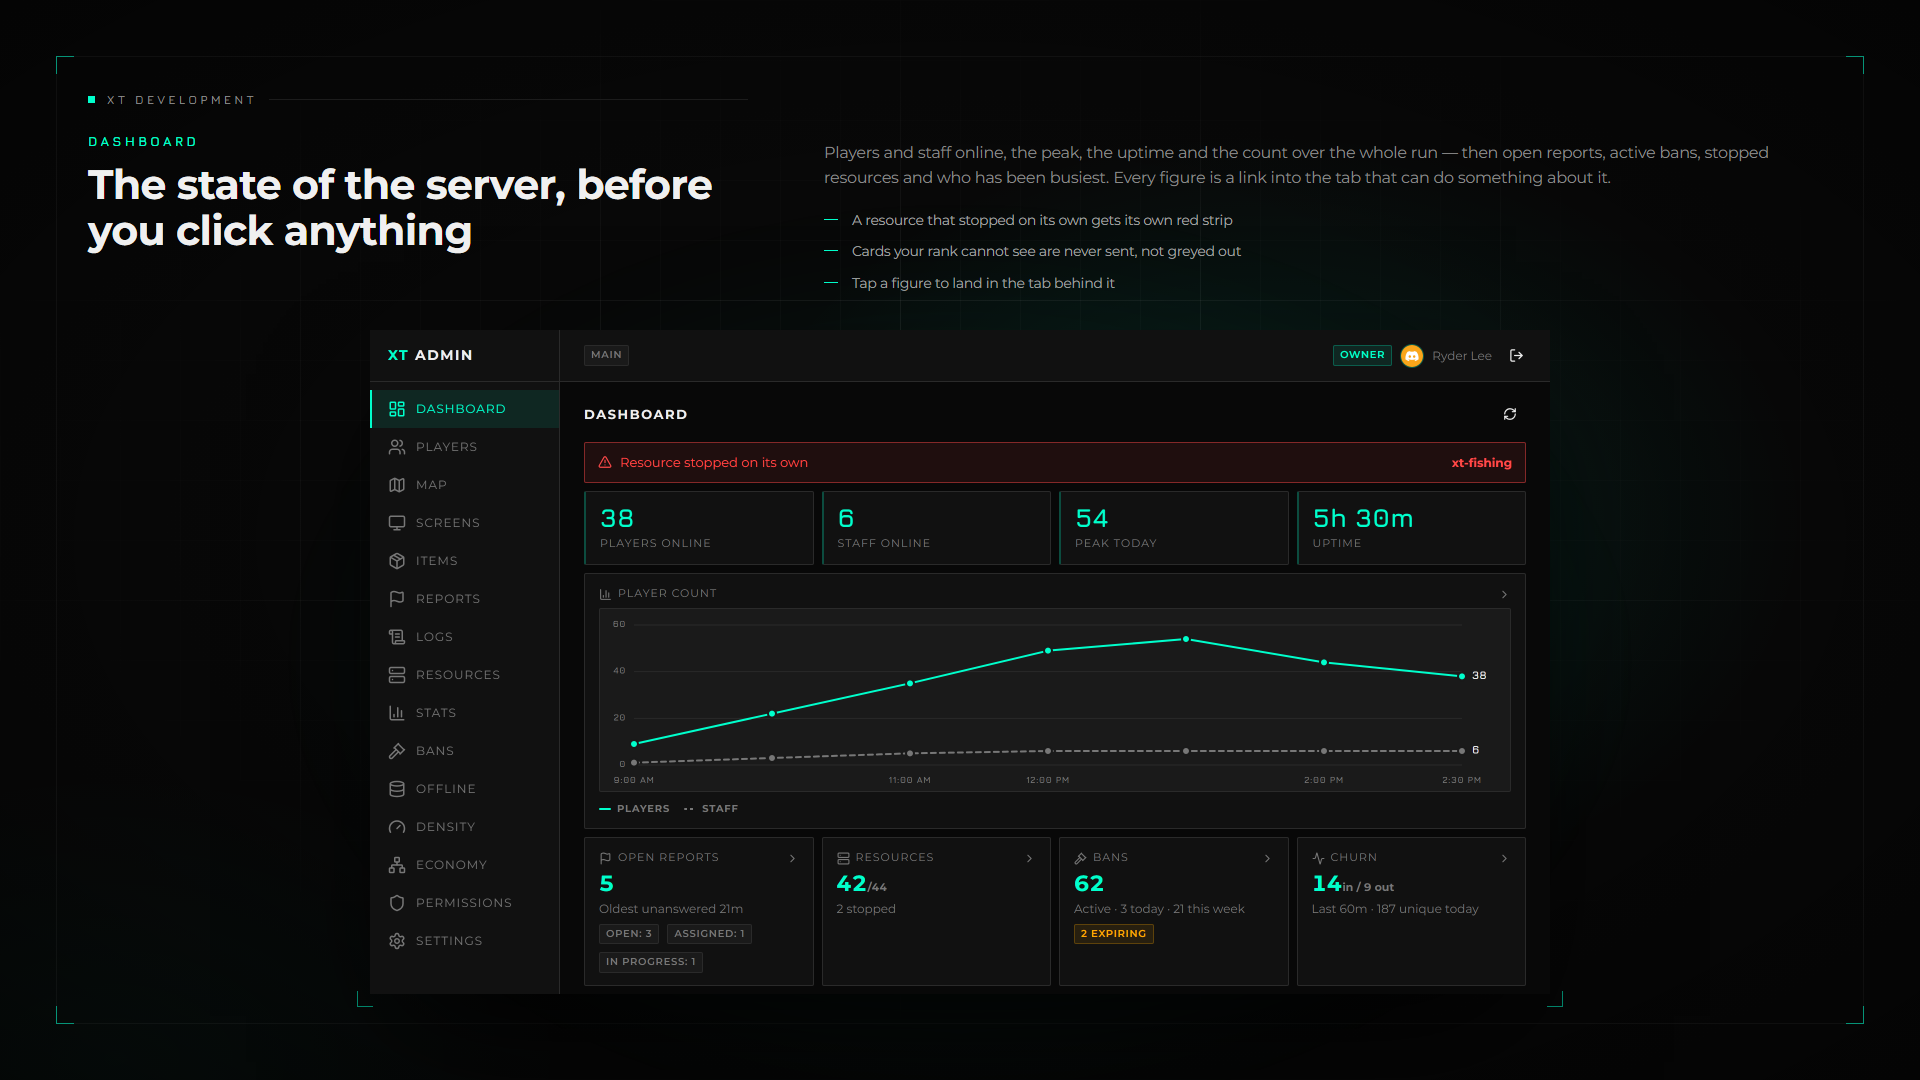This screenshot has width=1920, height=1080.
Task: Click the Stats bar chart icon
Action: coord(397,713)
